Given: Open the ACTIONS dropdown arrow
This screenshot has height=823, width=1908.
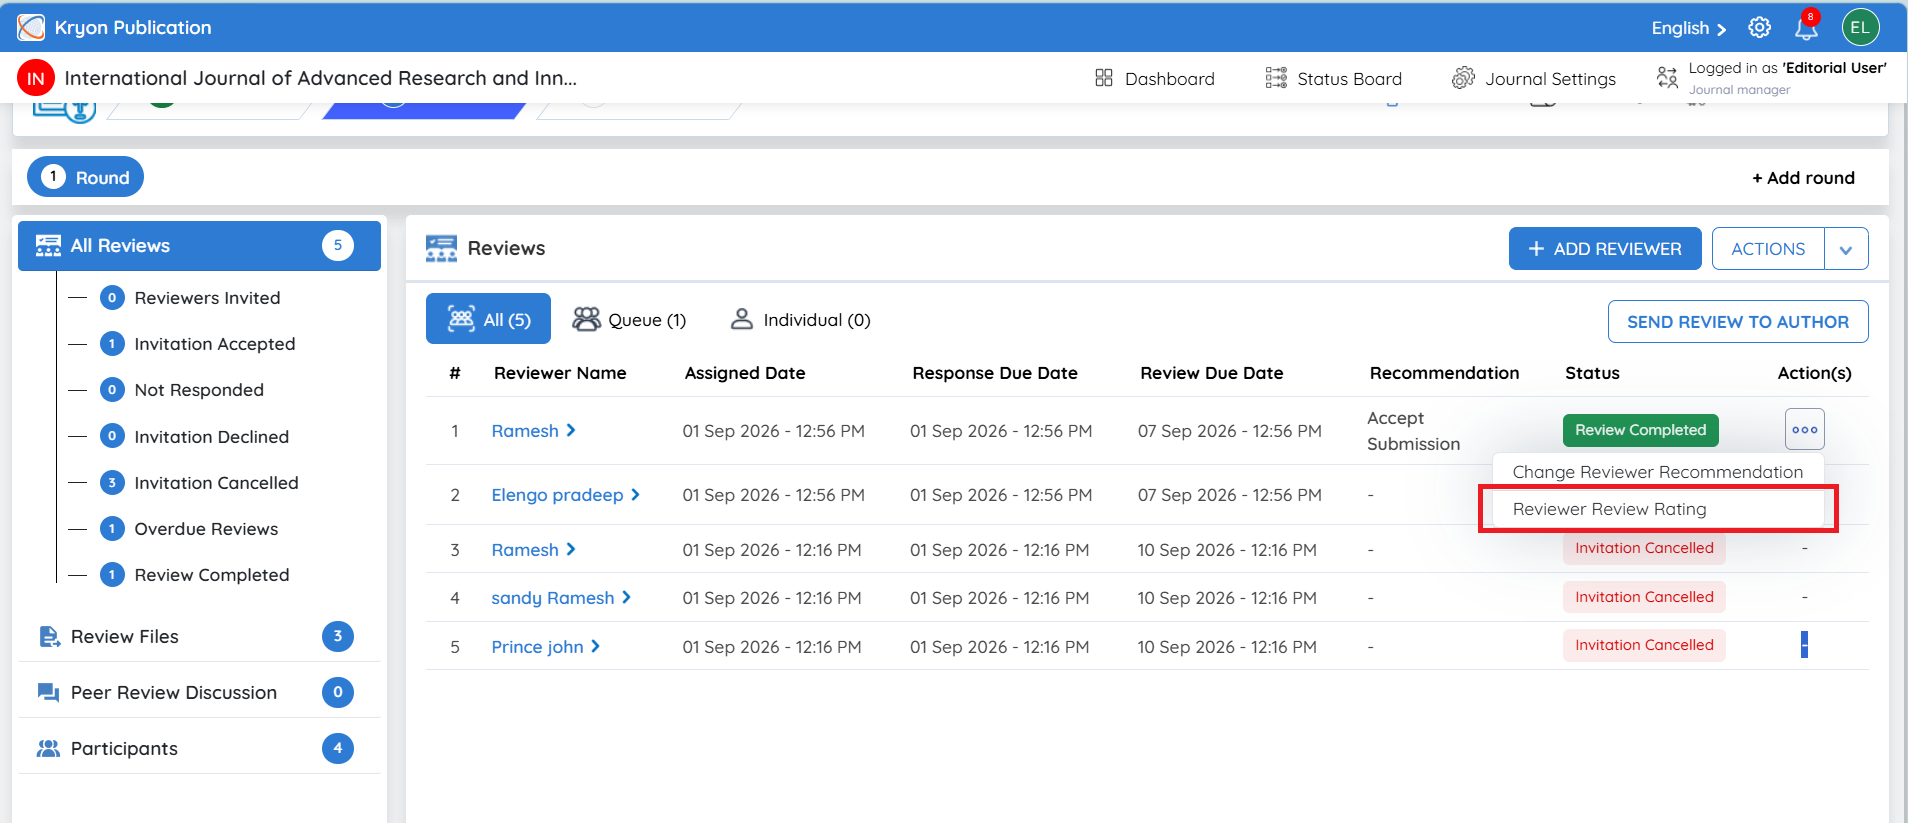Looking at the screenshot, I should 1846,249.
